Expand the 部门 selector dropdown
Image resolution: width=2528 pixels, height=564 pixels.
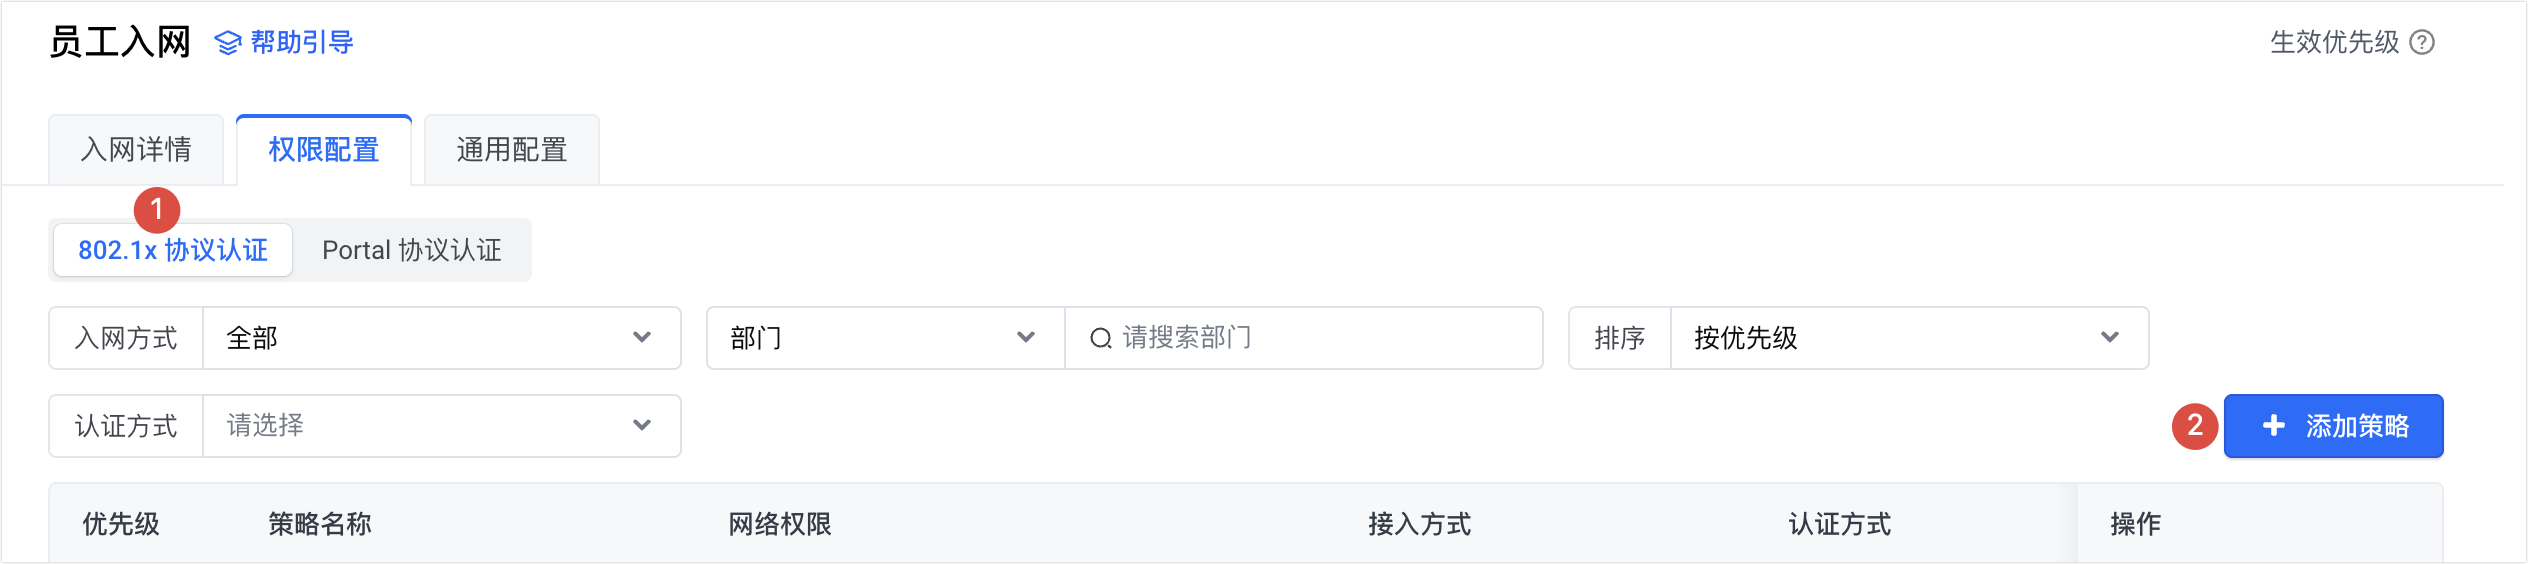tap(884, 338)
